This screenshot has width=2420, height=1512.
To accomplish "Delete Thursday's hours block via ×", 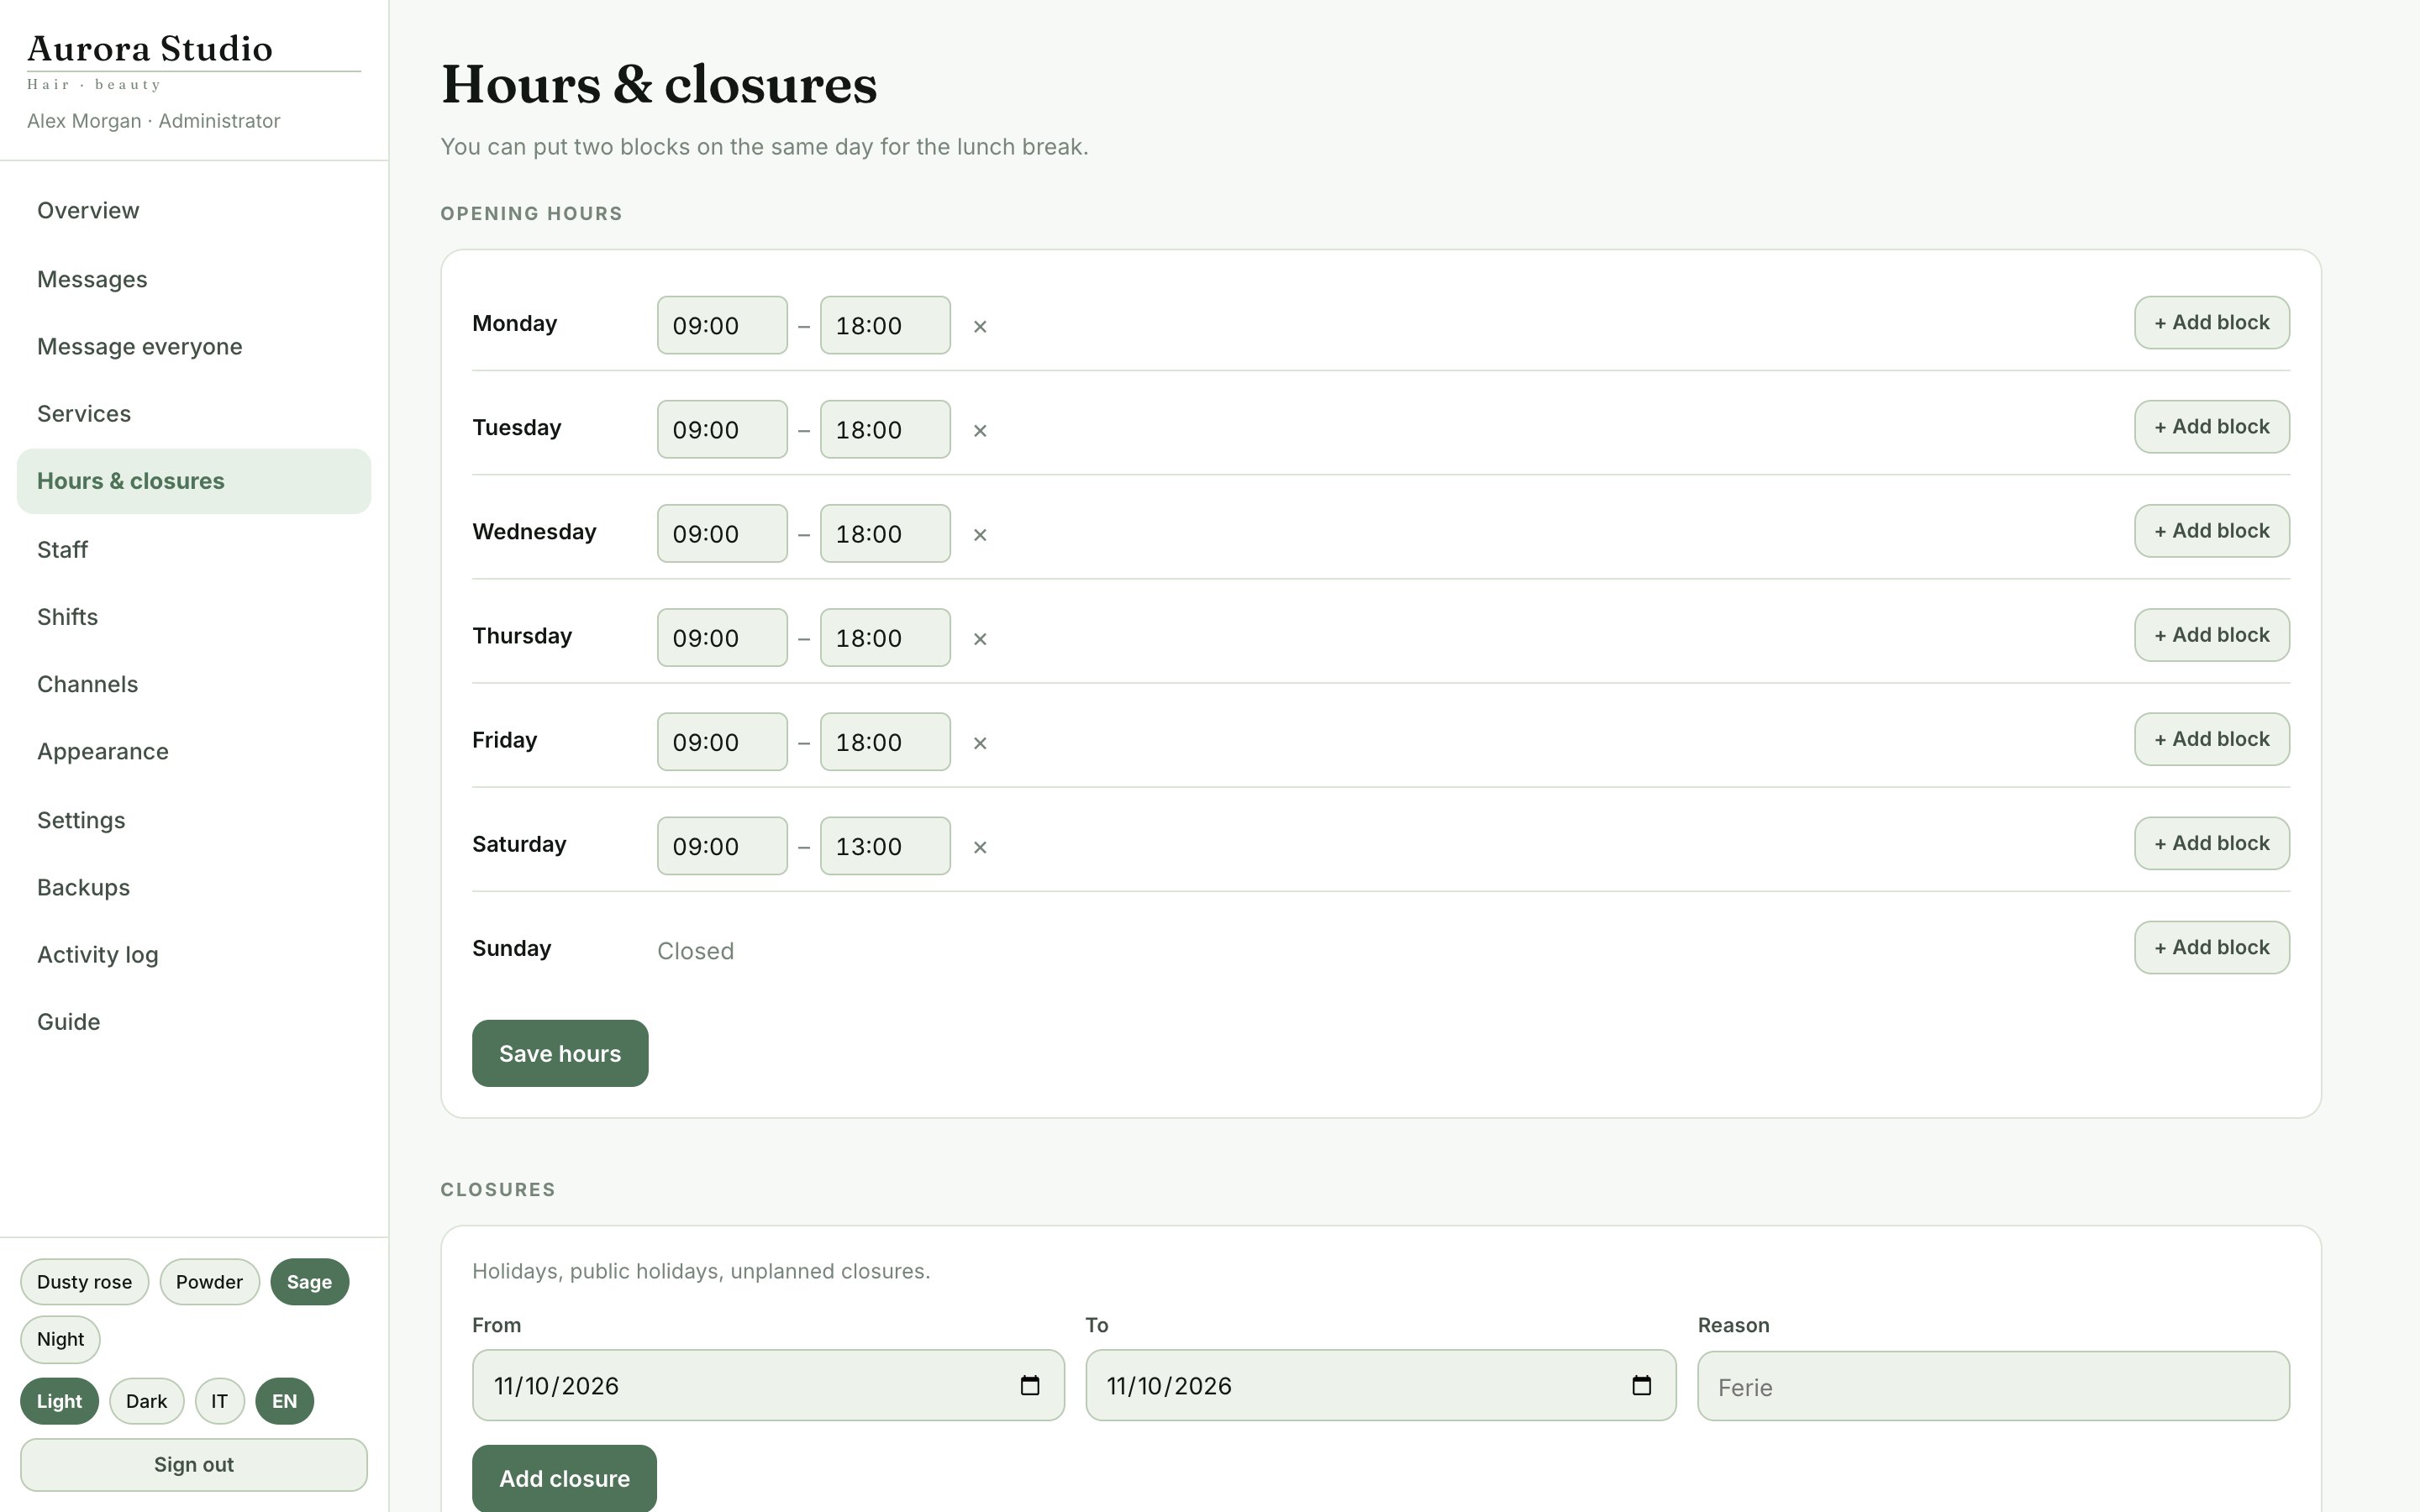I will pos(980,638).
